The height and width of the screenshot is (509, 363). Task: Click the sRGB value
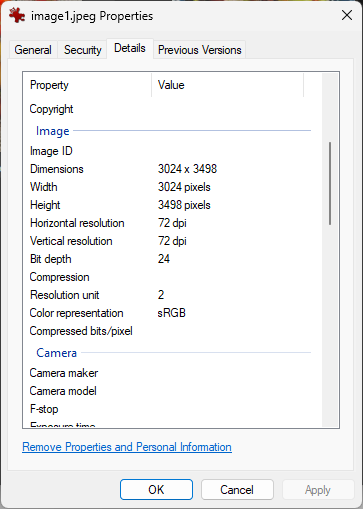pos(172,313)
